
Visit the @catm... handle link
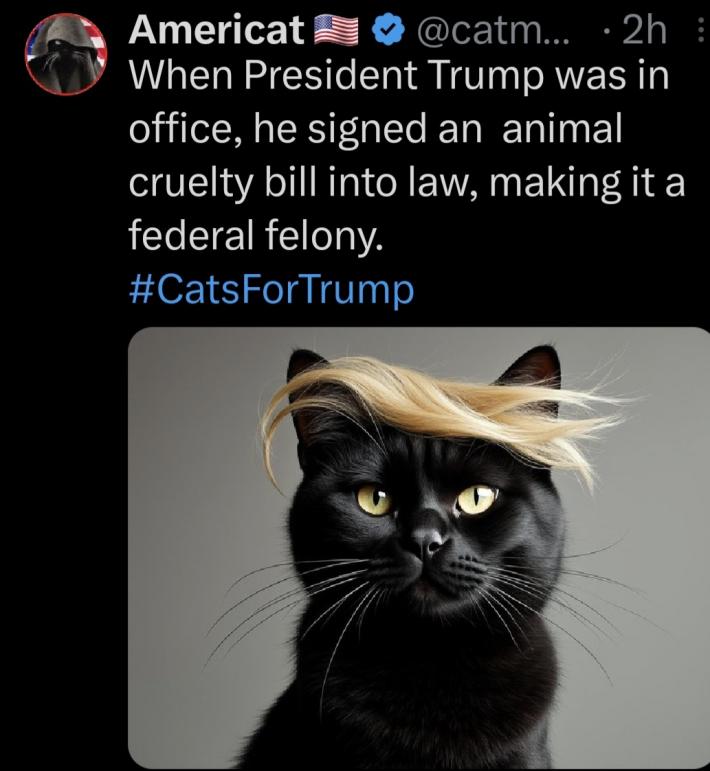(493, 31)
